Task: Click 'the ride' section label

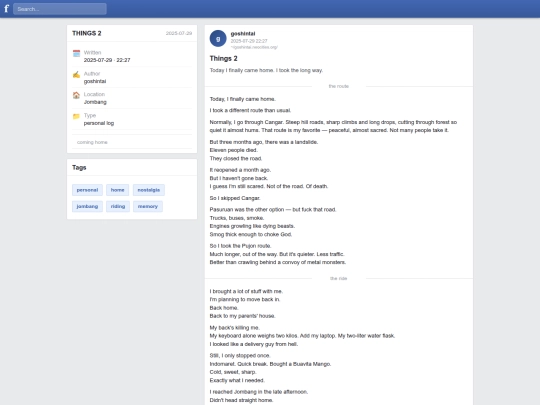Action: tap(339, 278)
